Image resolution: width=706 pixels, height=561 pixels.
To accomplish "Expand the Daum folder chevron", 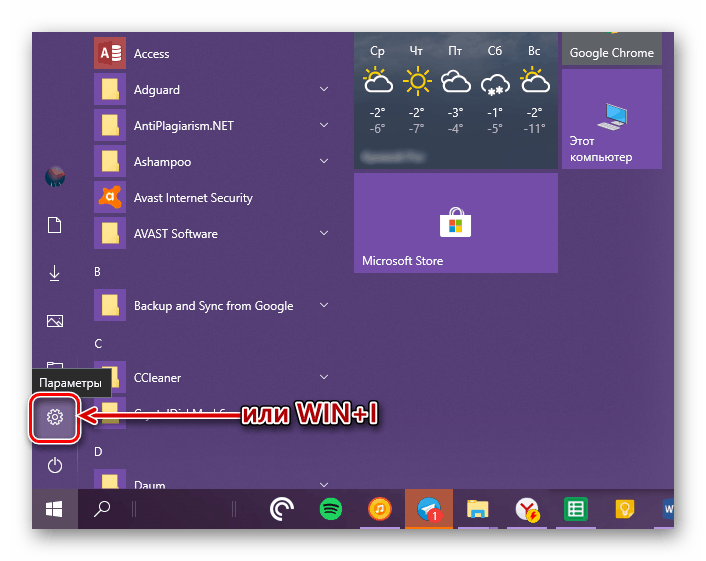I will tap(324, 484).
